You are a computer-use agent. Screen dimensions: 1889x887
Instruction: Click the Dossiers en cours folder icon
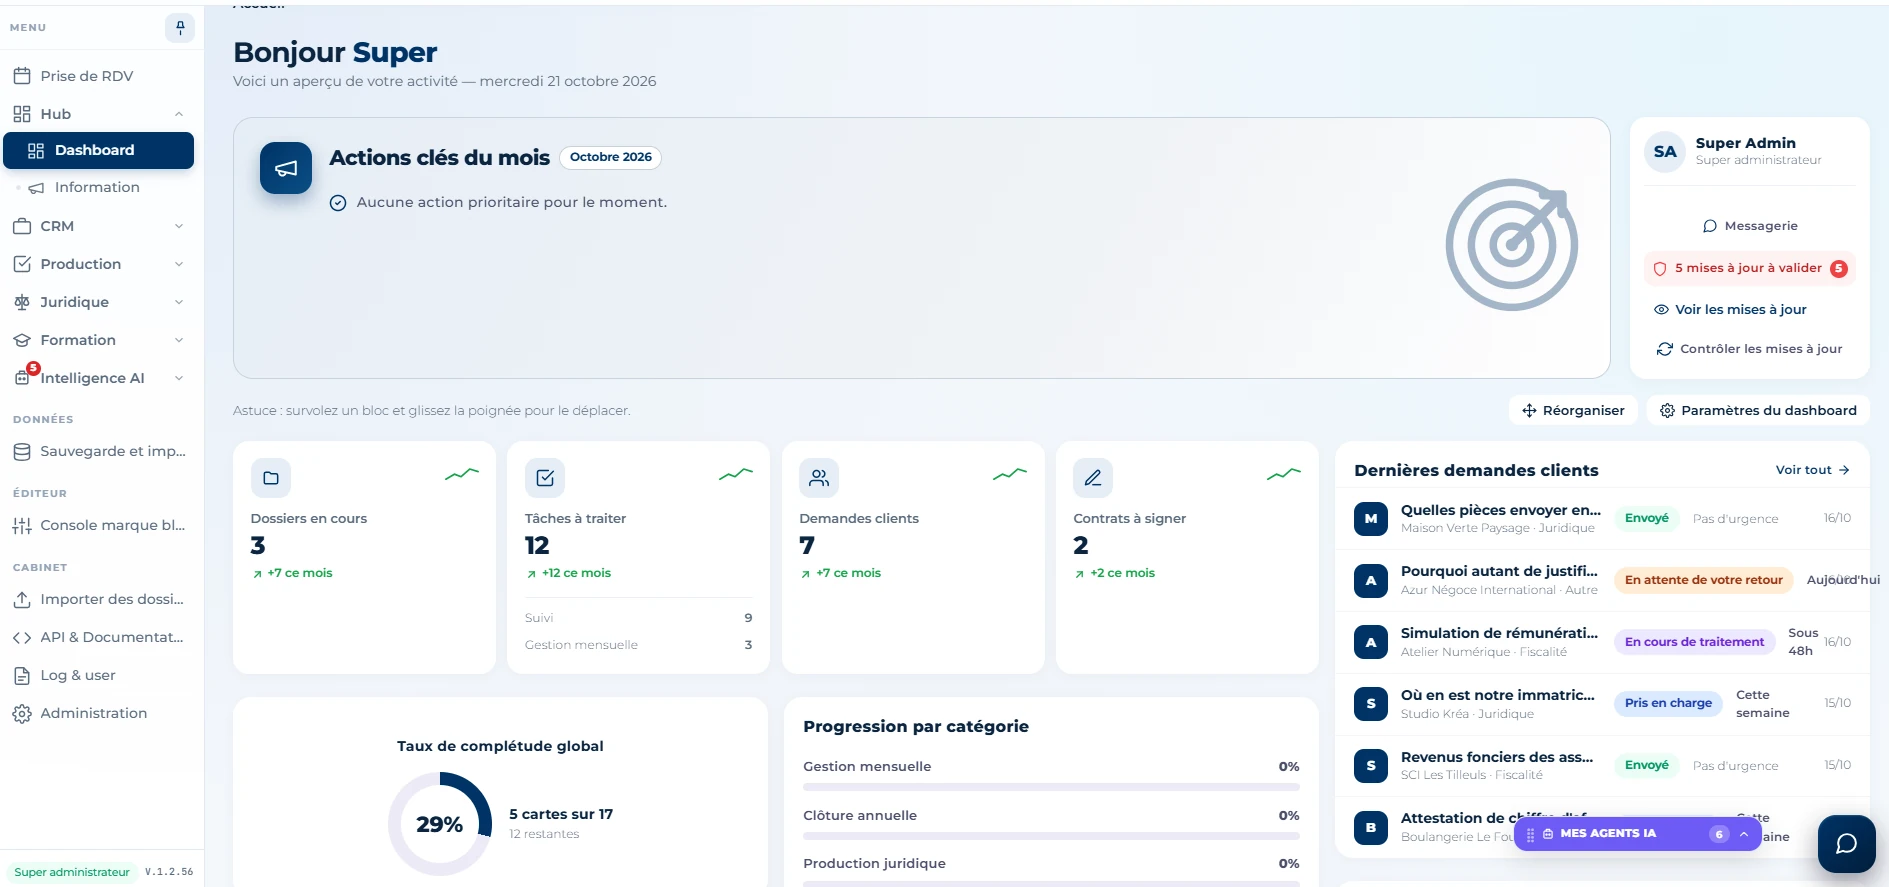271,478
